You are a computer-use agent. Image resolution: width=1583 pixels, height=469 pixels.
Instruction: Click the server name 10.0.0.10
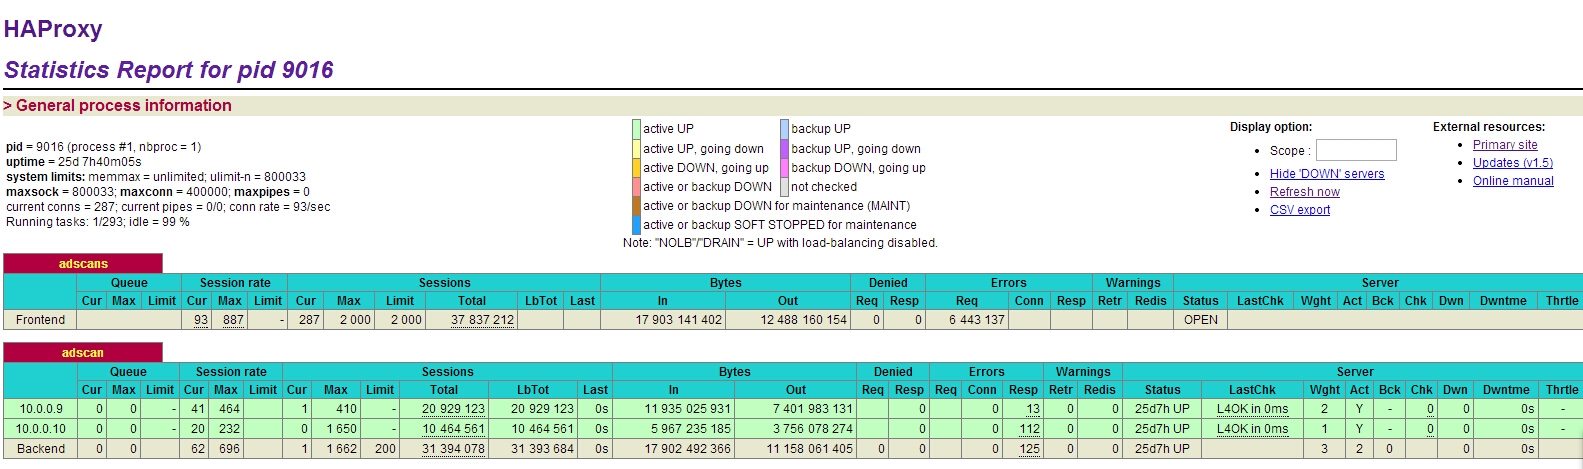41,429
